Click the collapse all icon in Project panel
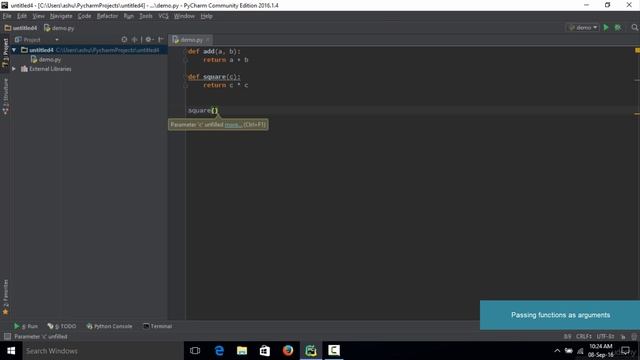640x360 pixels. click(x=134, y=40)
